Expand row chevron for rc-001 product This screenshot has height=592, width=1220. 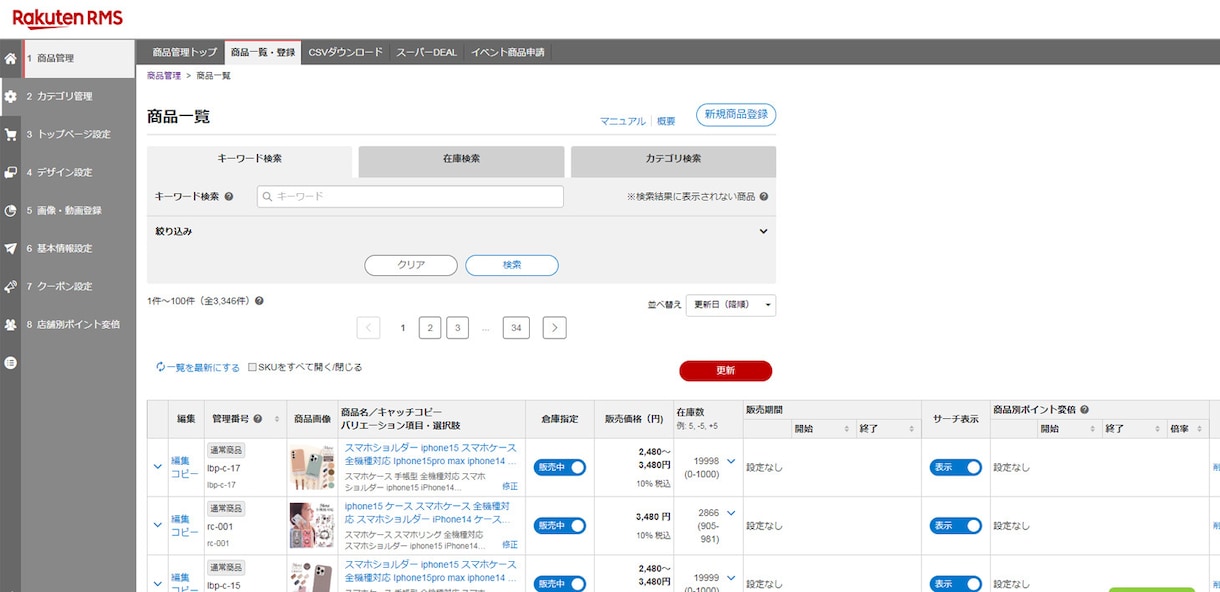tap(157, 524)
